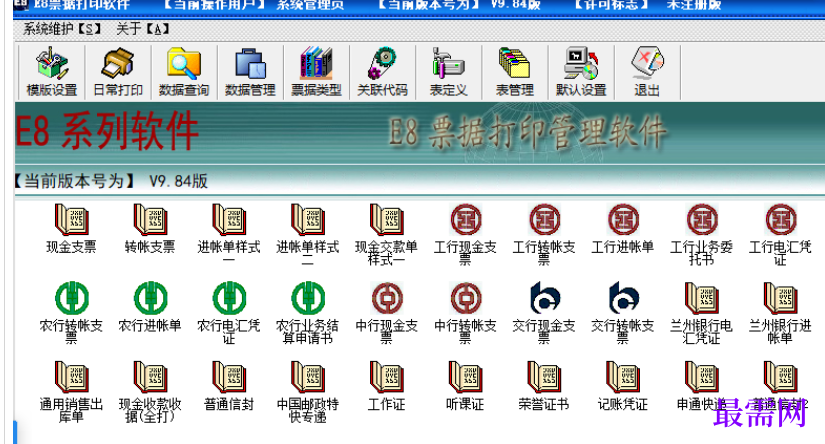This screenshot has width=825, height=444.
Task: Open 农行转帐支票 ABC icon
Action: 72,298
